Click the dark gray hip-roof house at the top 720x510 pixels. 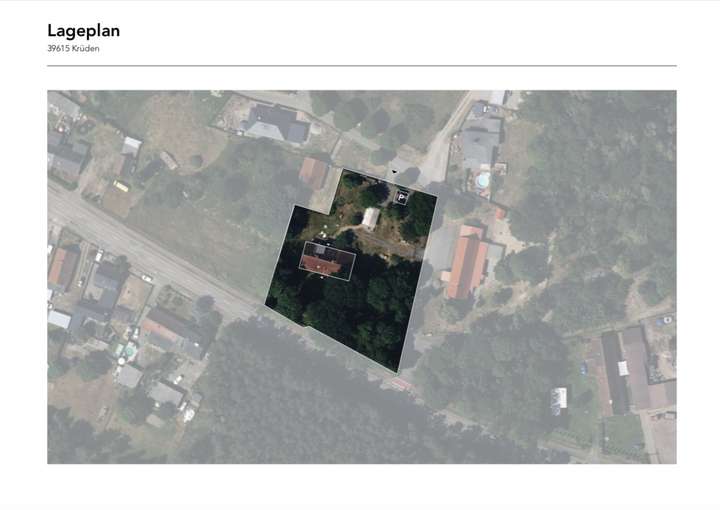coord(277,123)
